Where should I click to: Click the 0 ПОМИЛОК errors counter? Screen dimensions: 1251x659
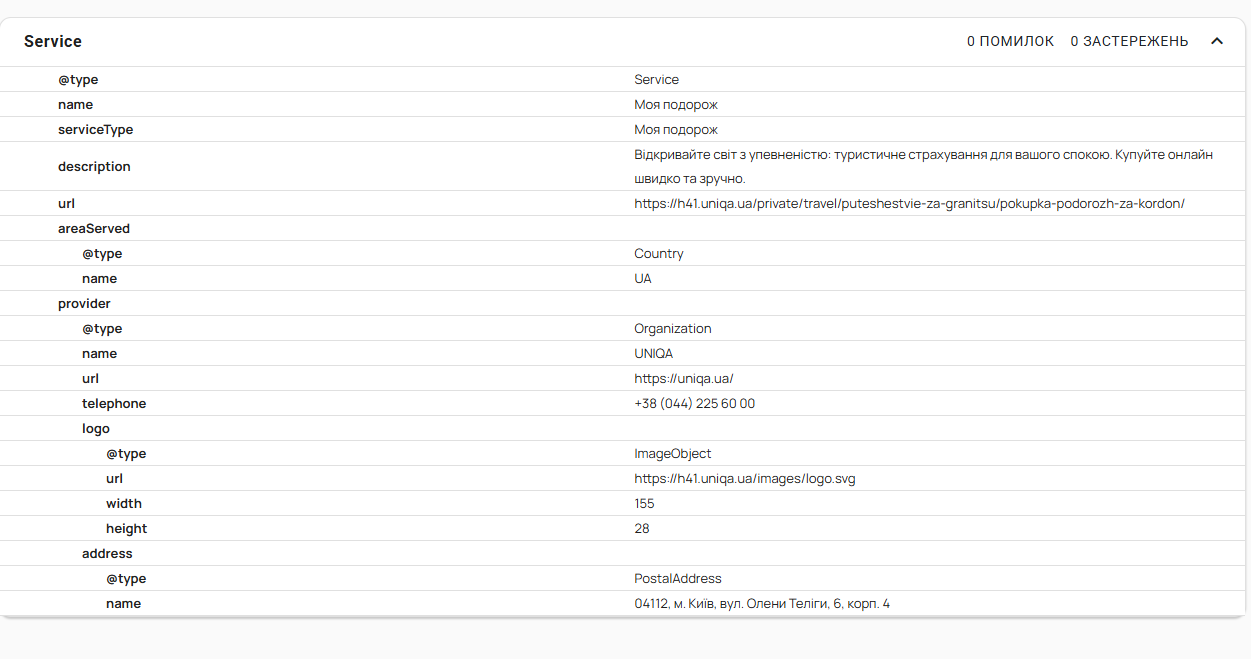click(1010, 41)
